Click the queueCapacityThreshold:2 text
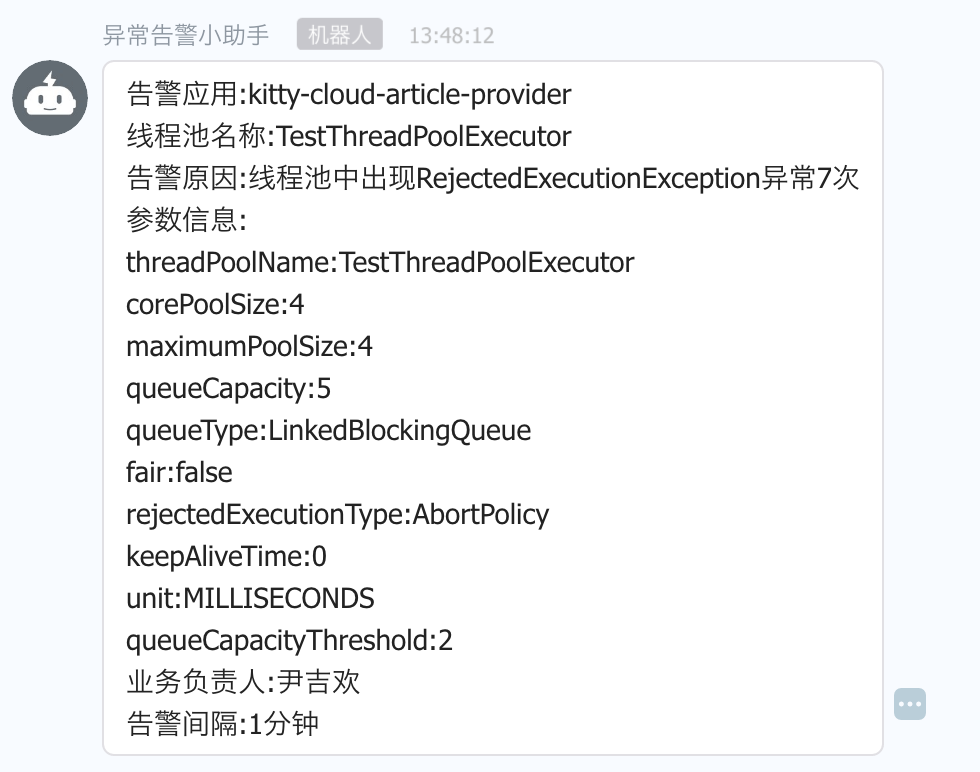Image resolution: width=980 pixels, height=772 pixels. [289, 641]
